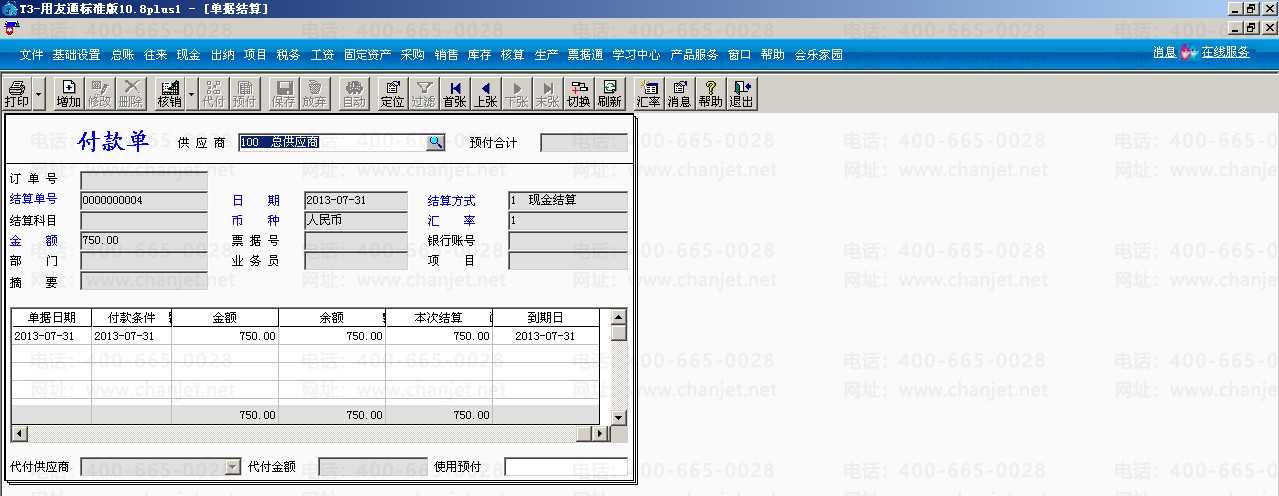Open the 文件 menu

(x=32, y=55)
